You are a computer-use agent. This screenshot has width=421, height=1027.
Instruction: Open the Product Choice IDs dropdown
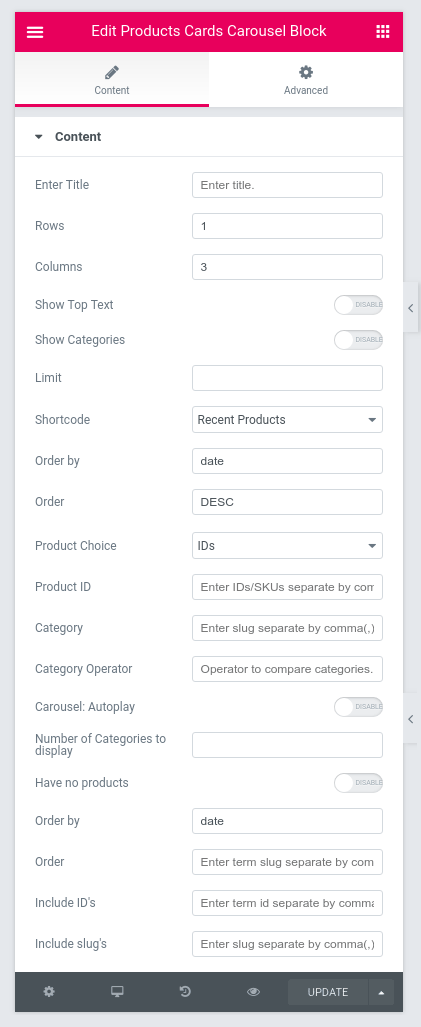287,546
